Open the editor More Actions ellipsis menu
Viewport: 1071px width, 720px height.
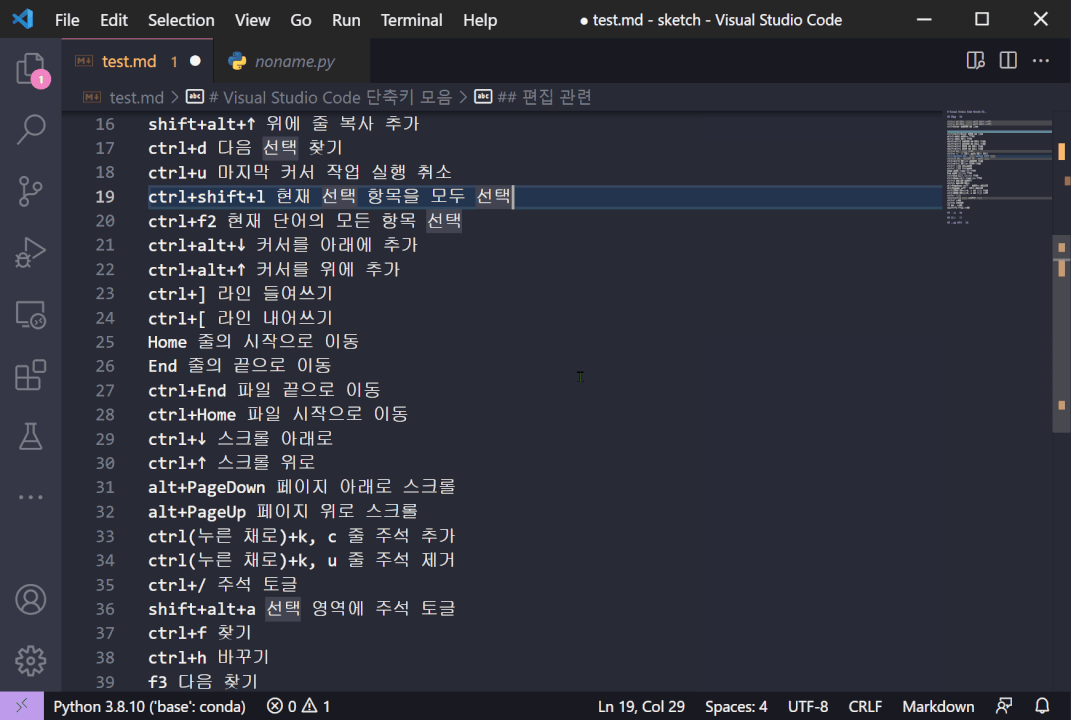(1040, 60)
